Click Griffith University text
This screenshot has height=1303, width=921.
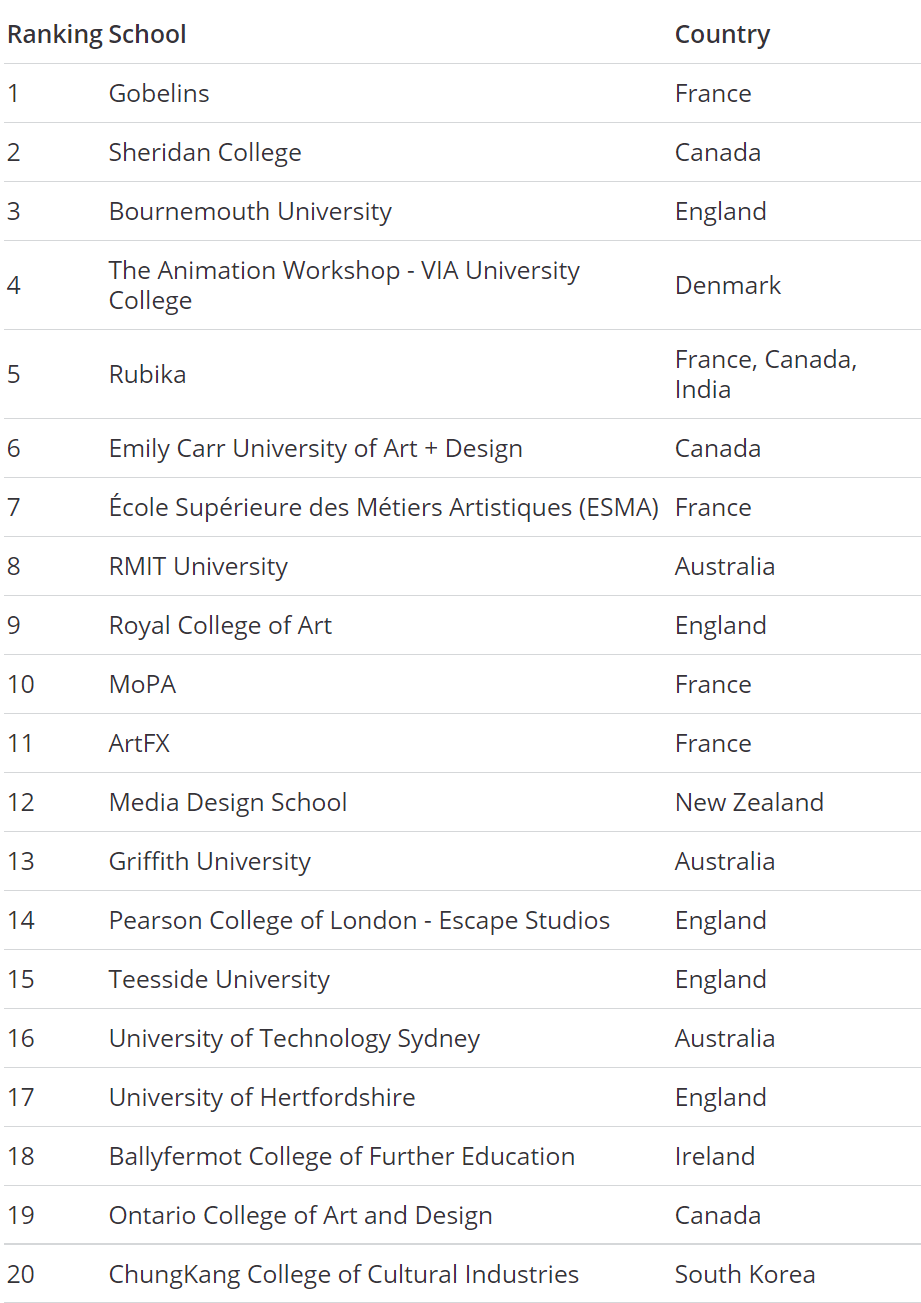pyautogui.click(x=210, y=861)
